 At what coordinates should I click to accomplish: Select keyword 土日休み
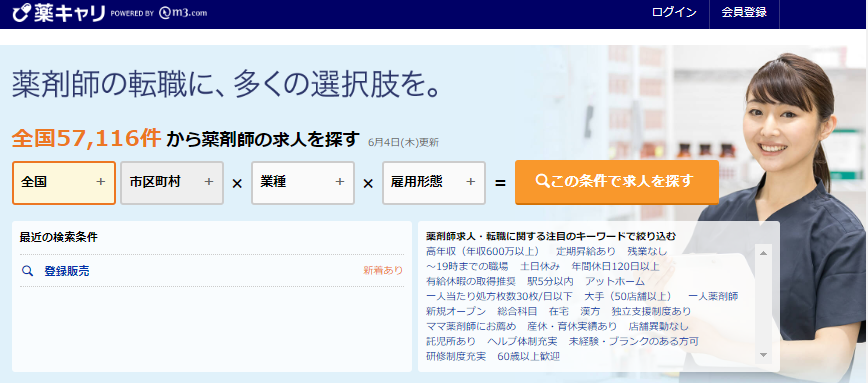540,266
